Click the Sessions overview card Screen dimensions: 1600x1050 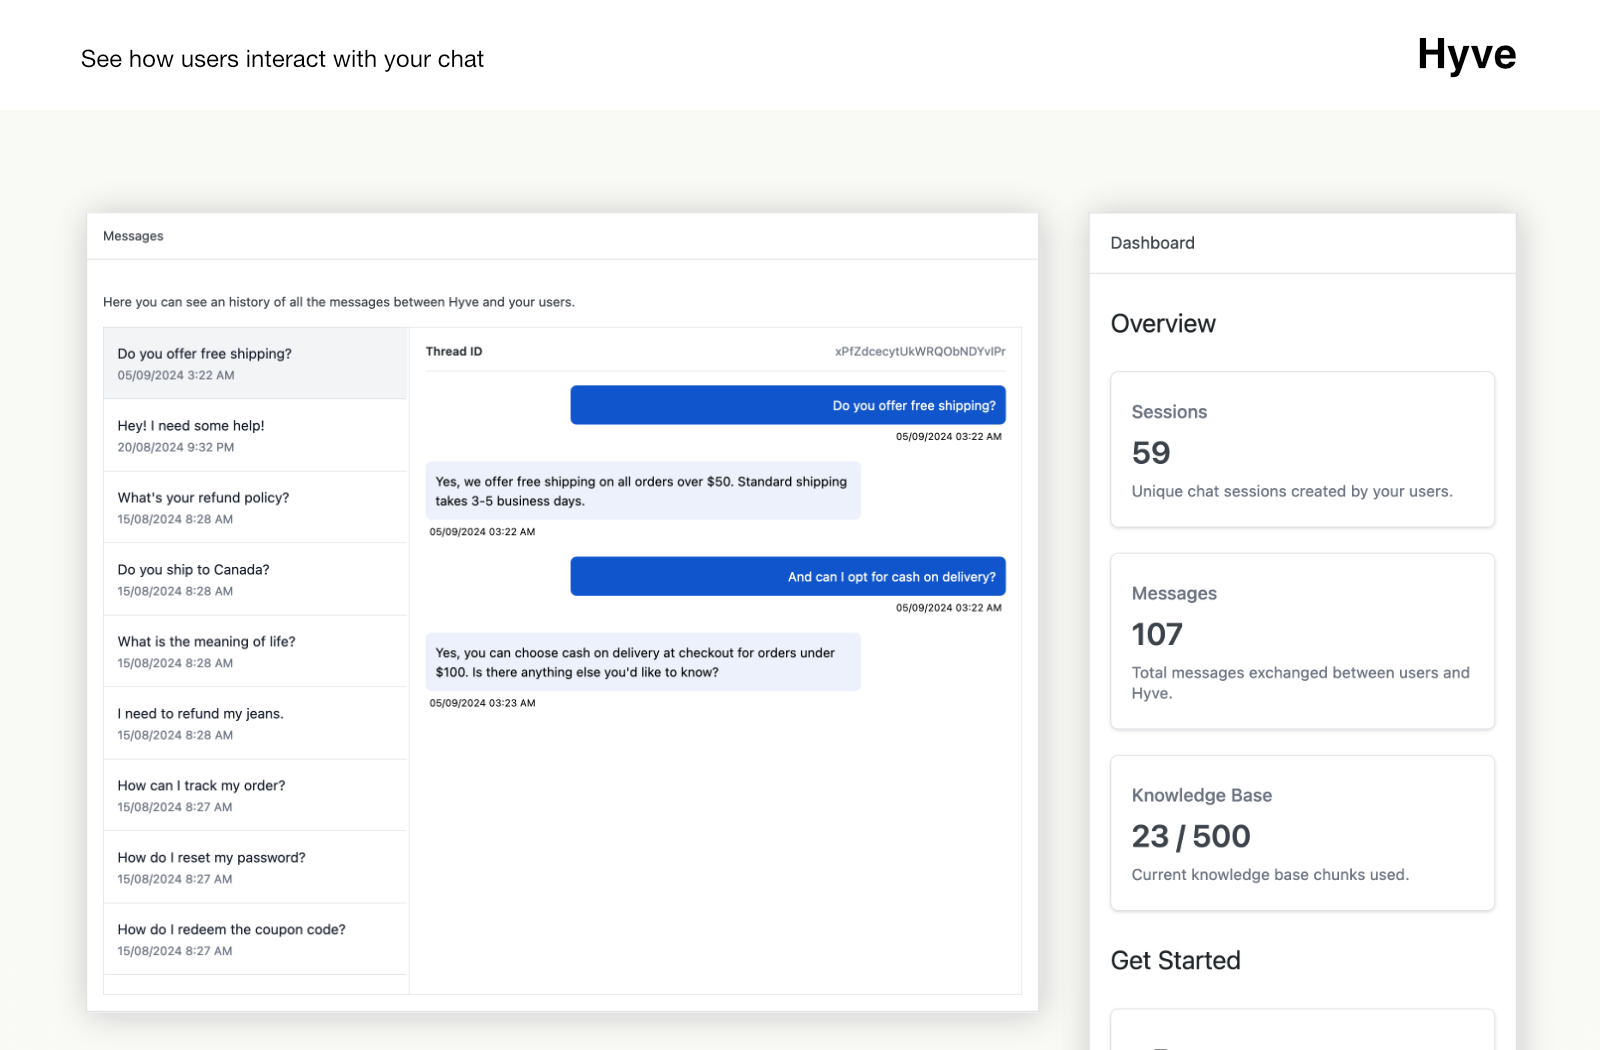[1302, 449]
